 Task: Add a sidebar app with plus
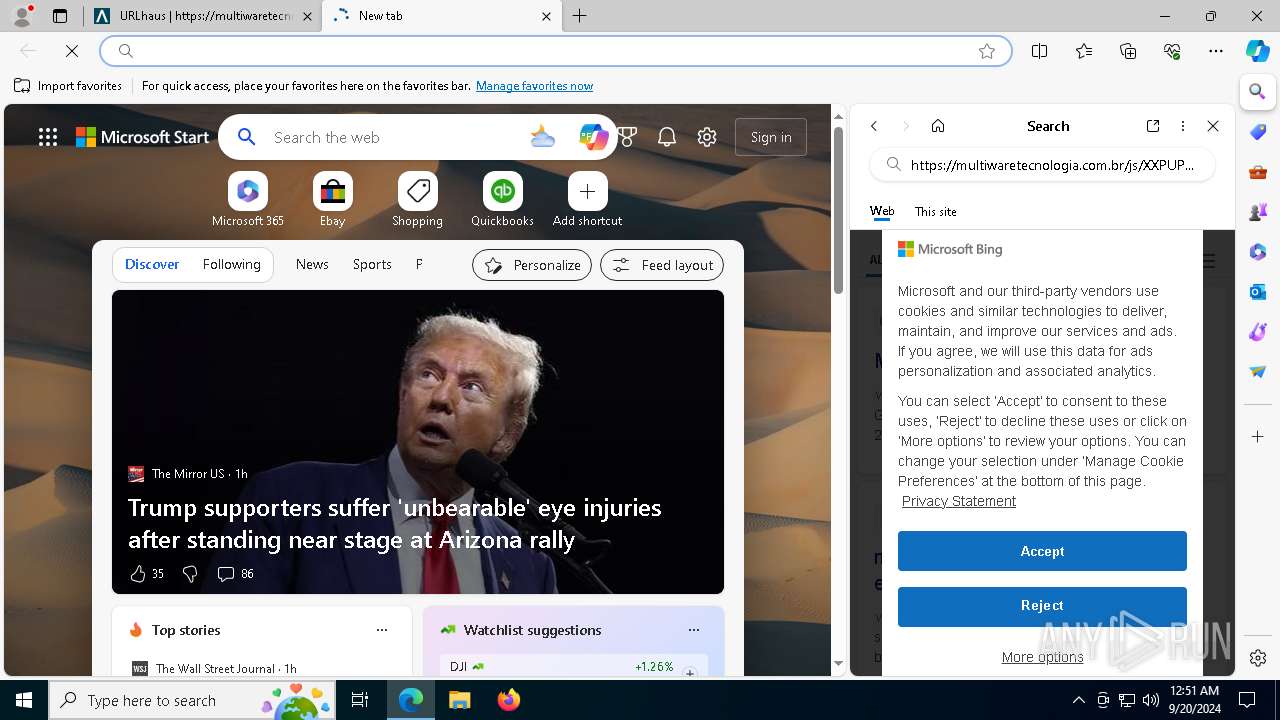(1258, 437)
